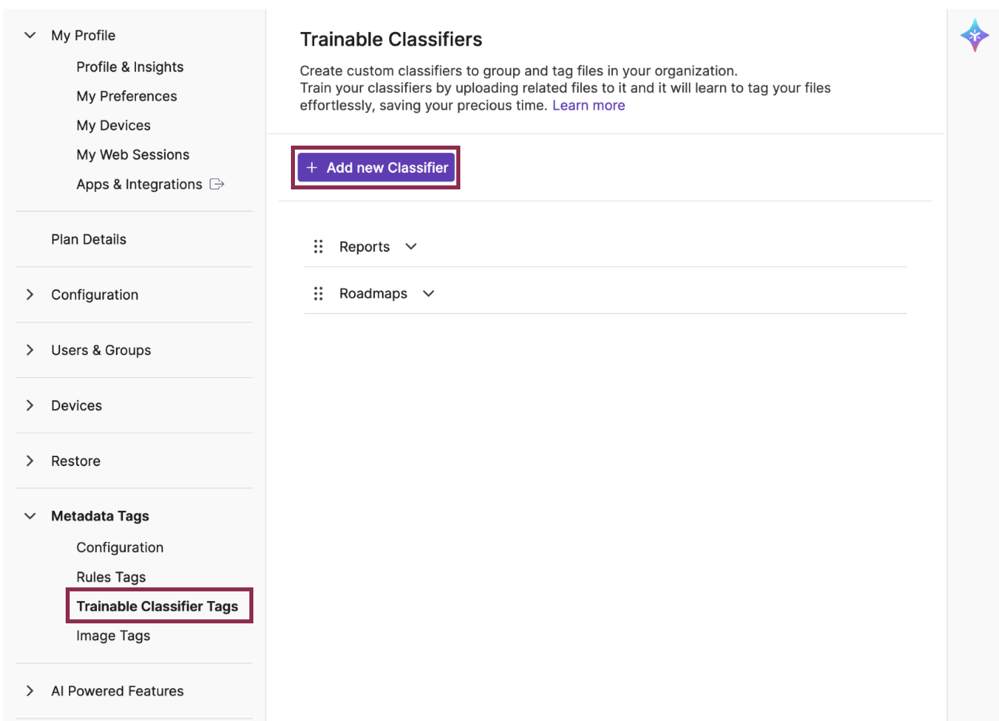Click the Roadmaps classifier name

click(x=373, y=294)
